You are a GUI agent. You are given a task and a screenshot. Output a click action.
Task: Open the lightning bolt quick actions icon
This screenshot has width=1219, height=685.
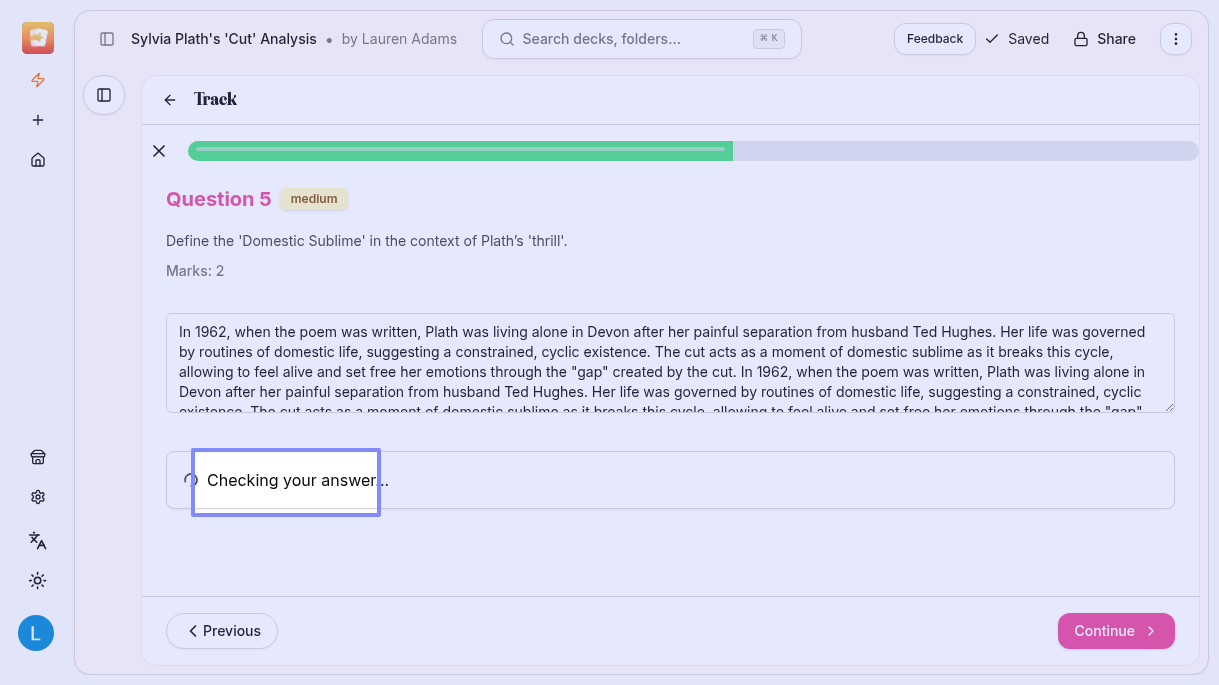pos(38,80)
